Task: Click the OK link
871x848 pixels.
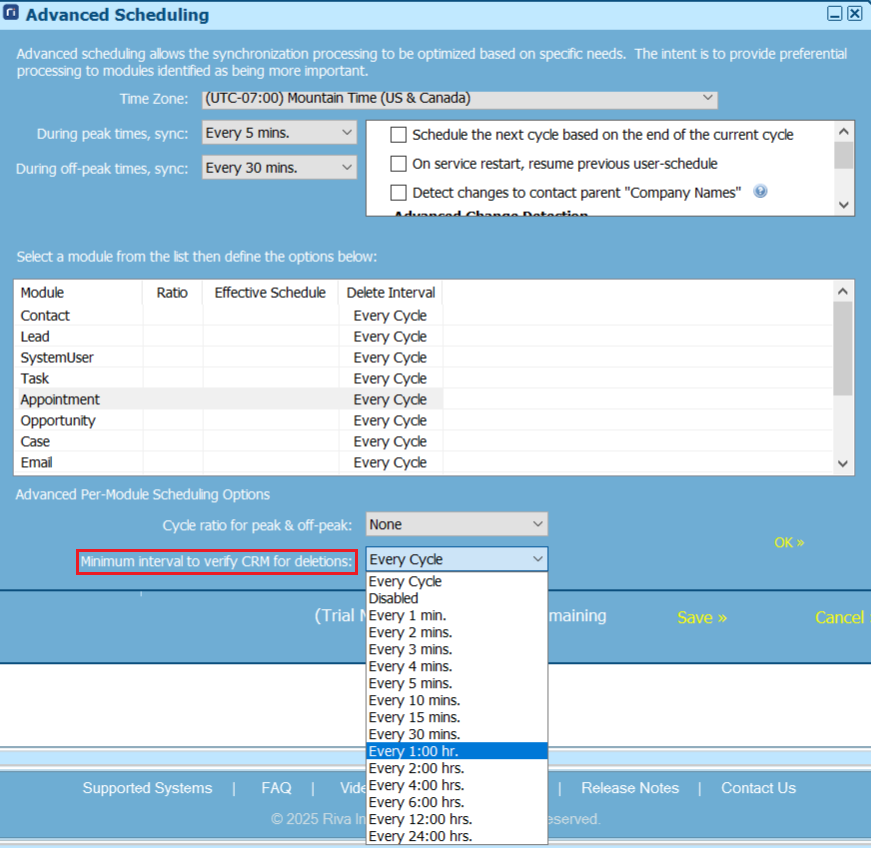Action: point(788,542)
